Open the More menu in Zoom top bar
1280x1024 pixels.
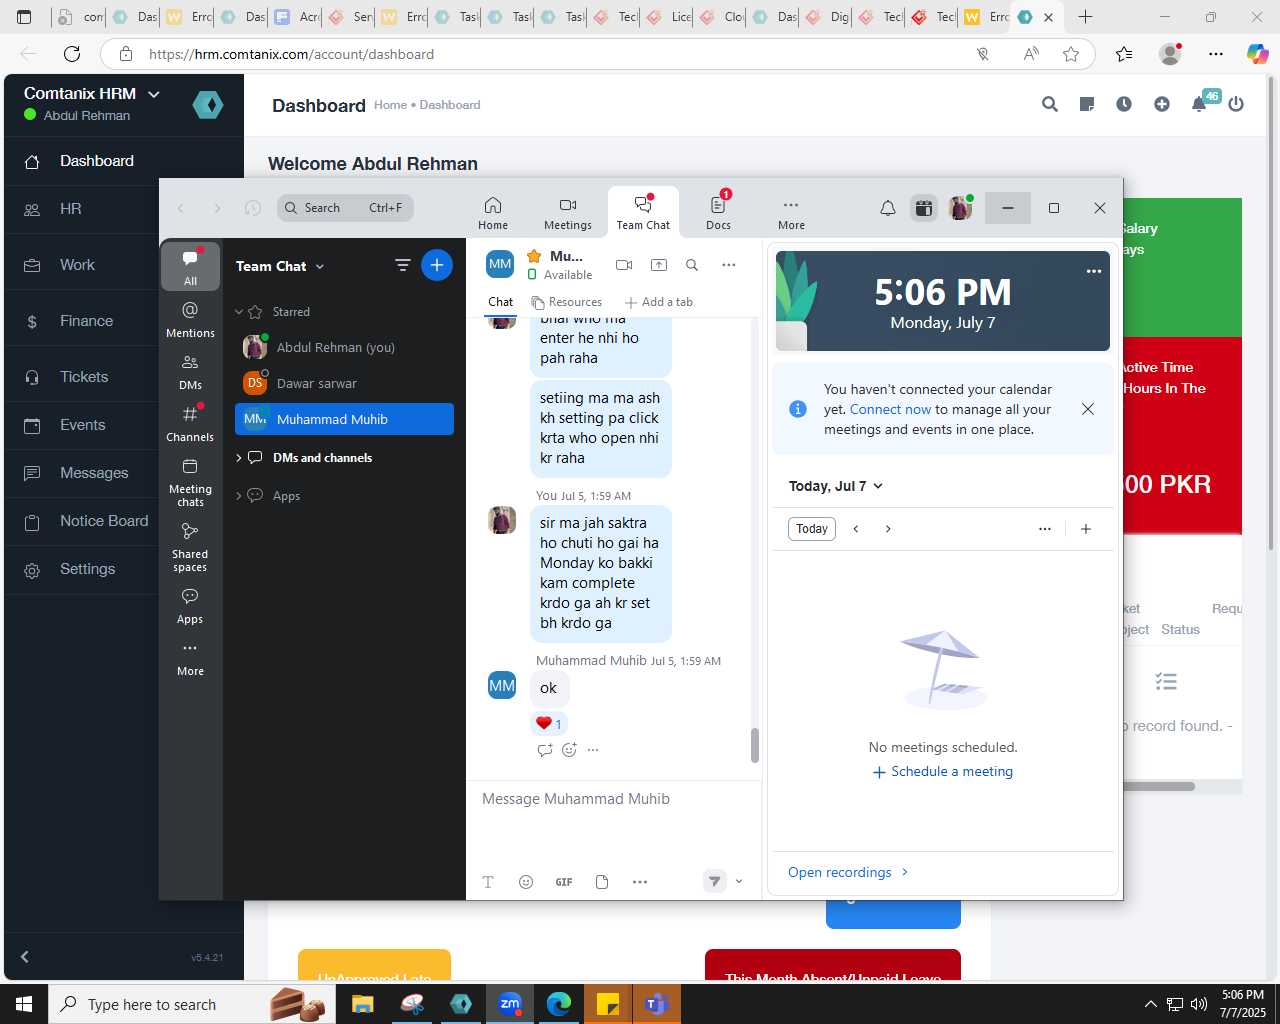[791, 213]
